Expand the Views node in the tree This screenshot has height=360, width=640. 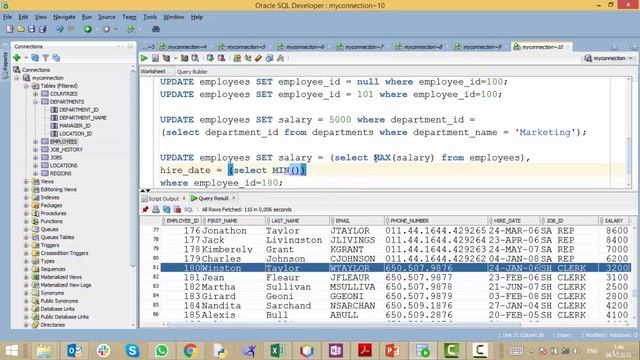pos(26,182)
